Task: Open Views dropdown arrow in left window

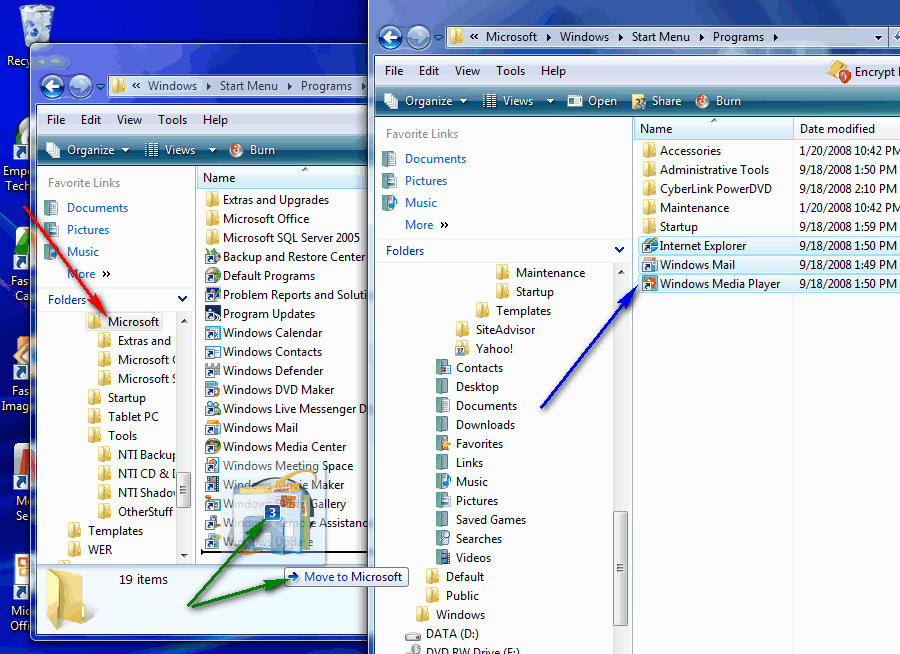Action: pyautogui.click(x=212, y=150)
